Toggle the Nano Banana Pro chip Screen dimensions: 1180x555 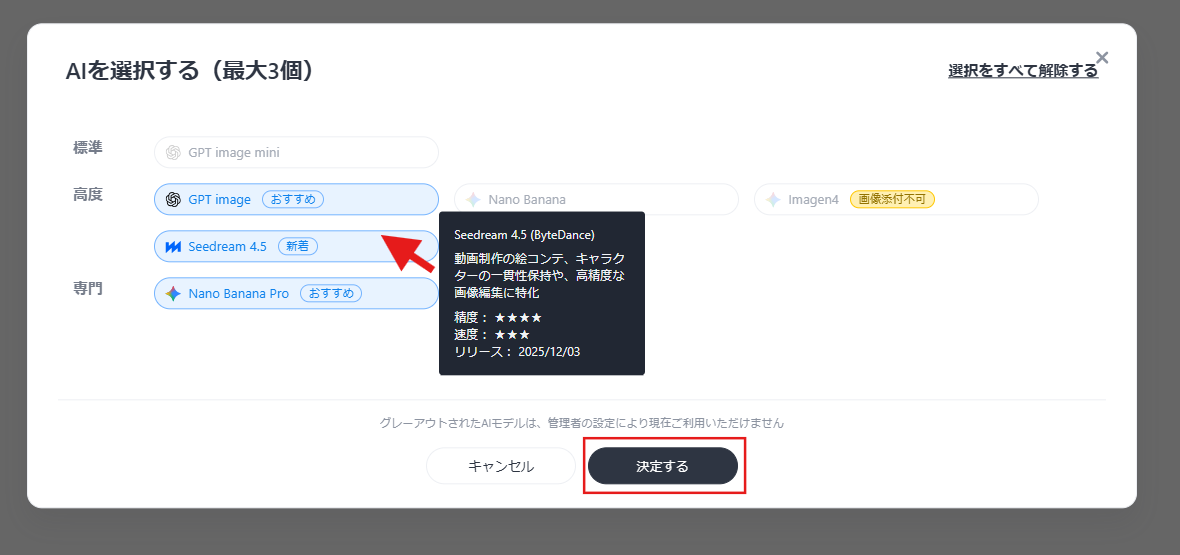[x=297, y=293]
